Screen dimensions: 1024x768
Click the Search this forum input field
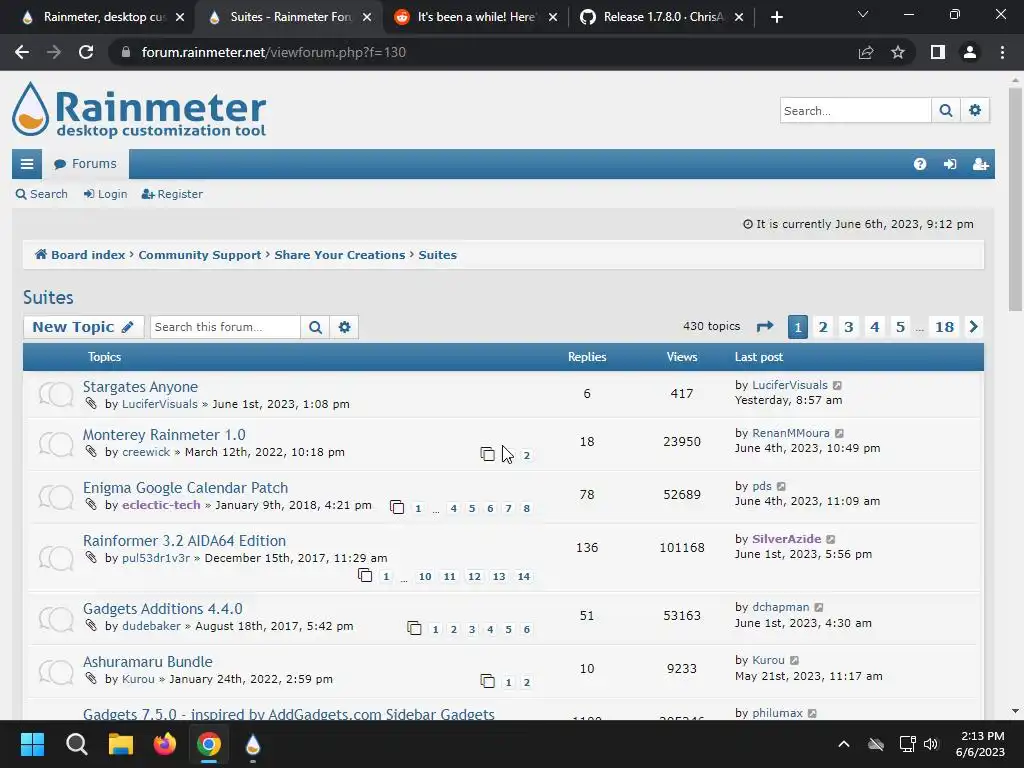click(225, 327)
